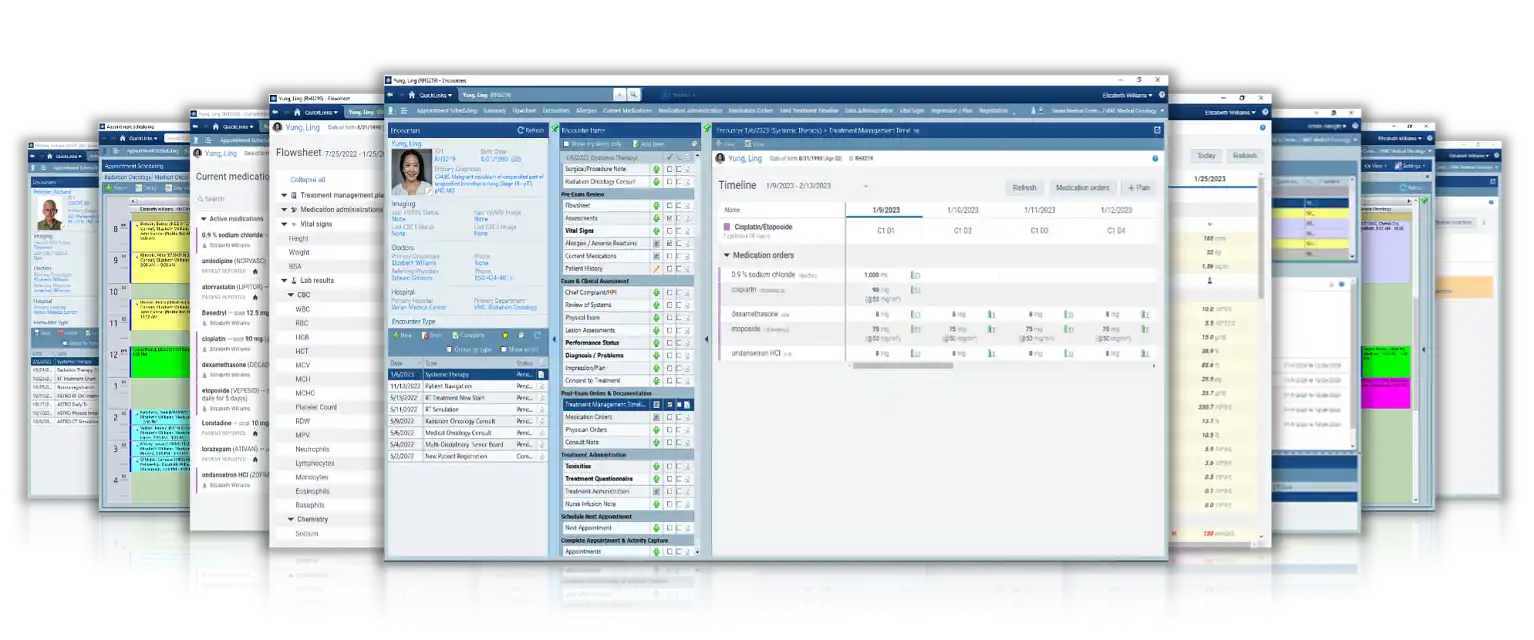Check the Show my item only checkbox
1534x640 pixels.
566,144
